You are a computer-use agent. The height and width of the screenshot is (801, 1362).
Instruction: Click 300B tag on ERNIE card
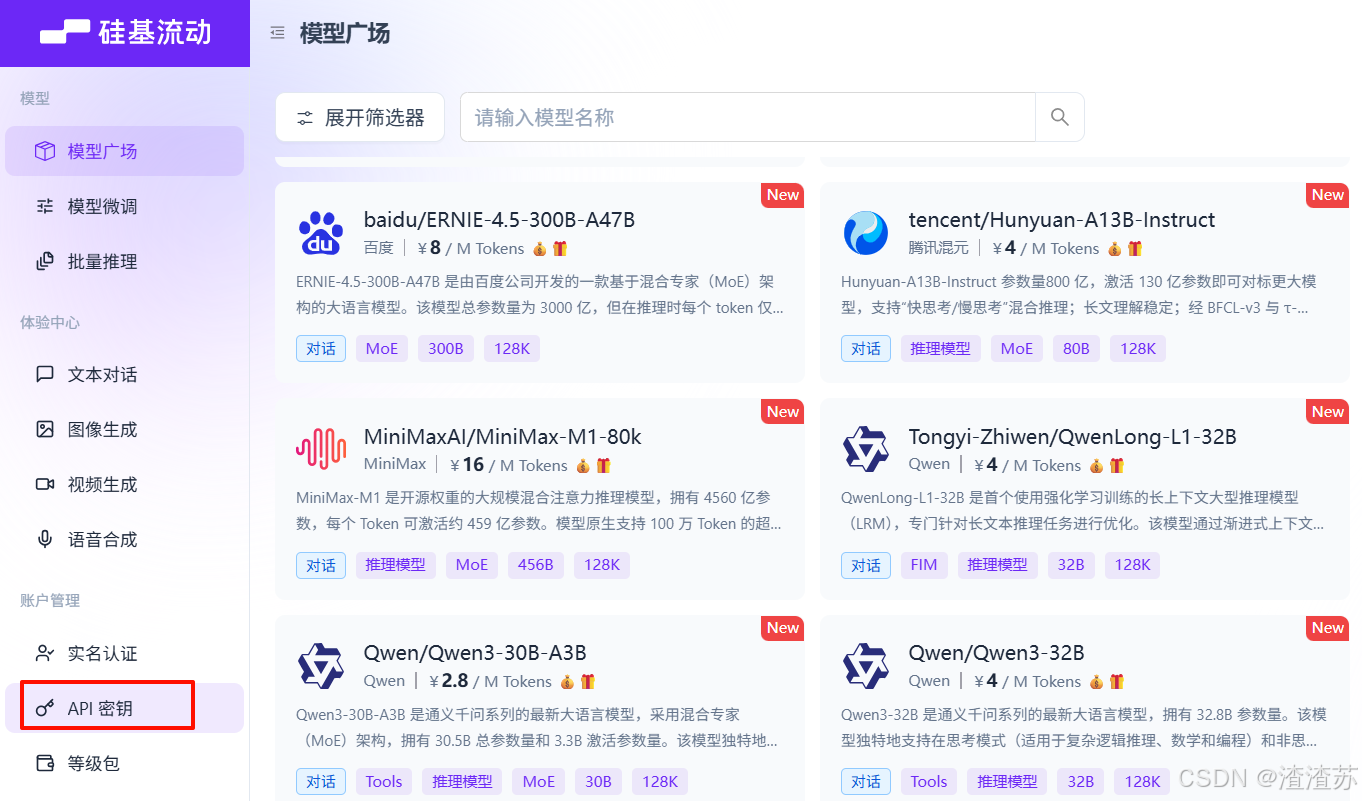(x=446, y=348)
